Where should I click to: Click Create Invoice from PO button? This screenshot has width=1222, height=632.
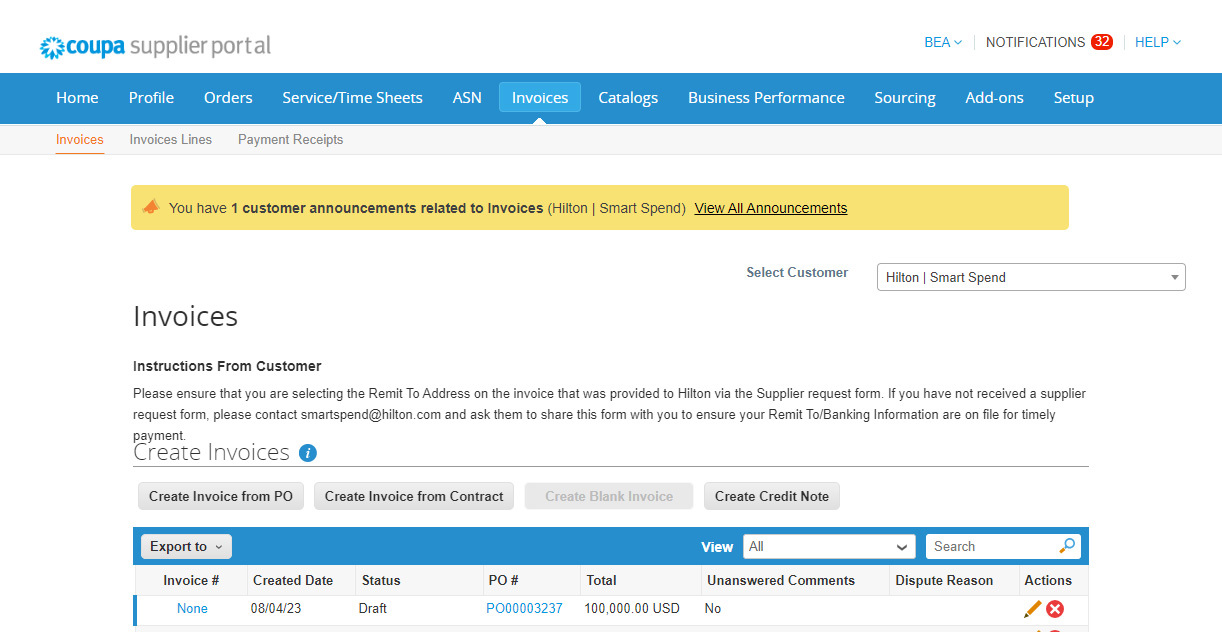pyautogui.click(x=221, y=496)
